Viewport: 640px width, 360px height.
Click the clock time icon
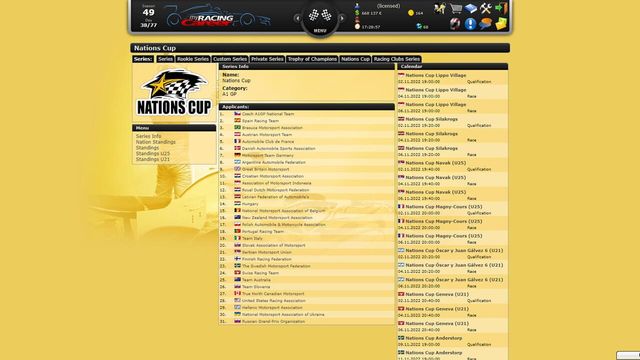point(358,27)
